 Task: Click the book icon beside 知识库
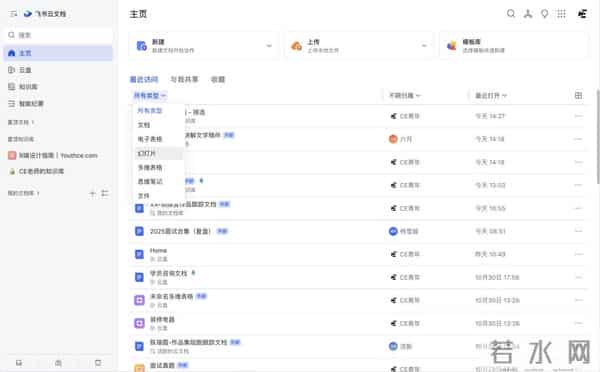pyautogui.click(x=11, y=87)
